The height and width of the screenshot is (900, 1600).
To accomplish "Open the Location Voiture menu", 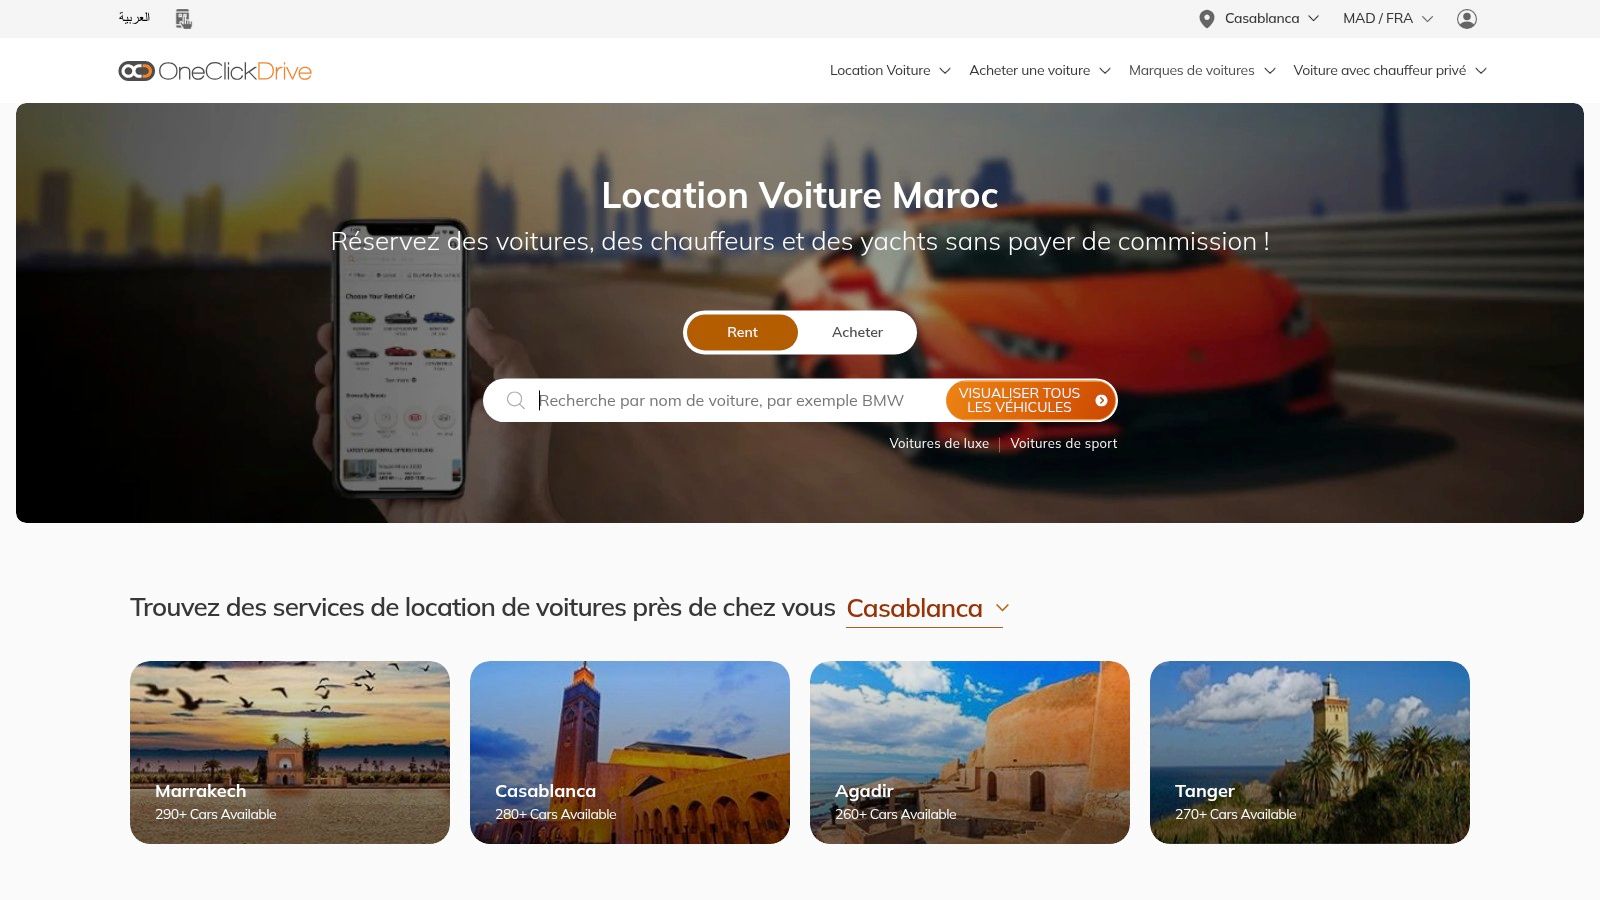I will coord(890,70).
